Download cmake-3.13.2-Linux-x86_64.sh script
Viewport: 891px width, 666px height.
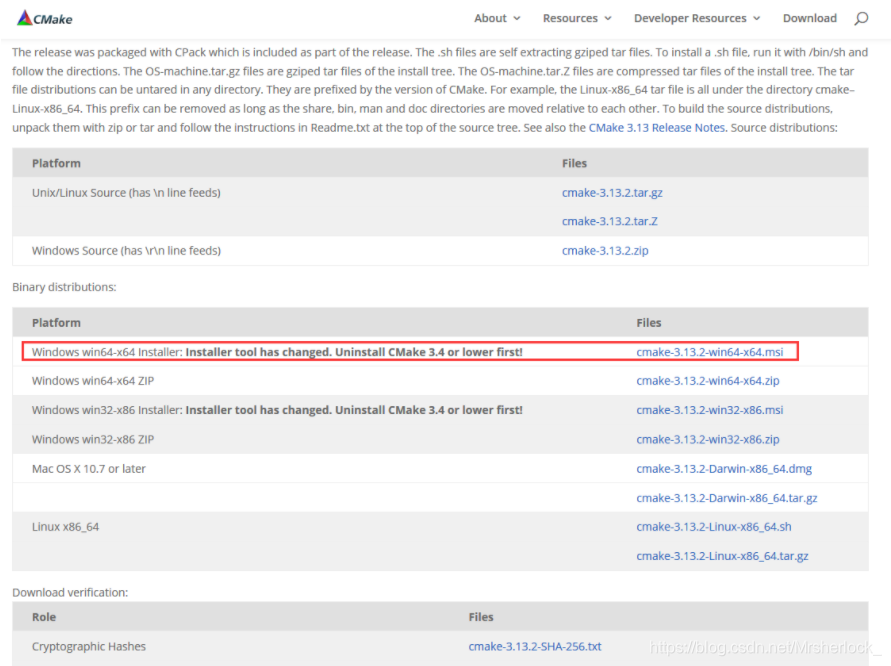[x=713, y=527]
